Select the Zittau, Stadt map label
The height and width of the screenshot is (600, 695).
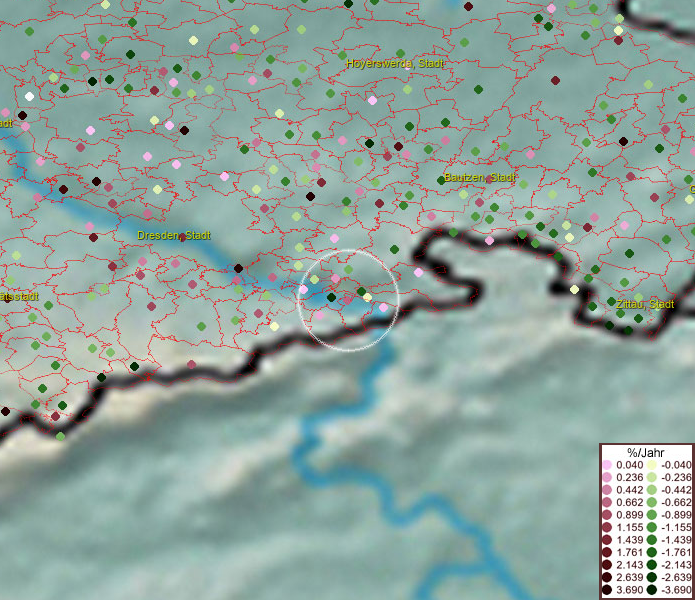coord(645,303)
